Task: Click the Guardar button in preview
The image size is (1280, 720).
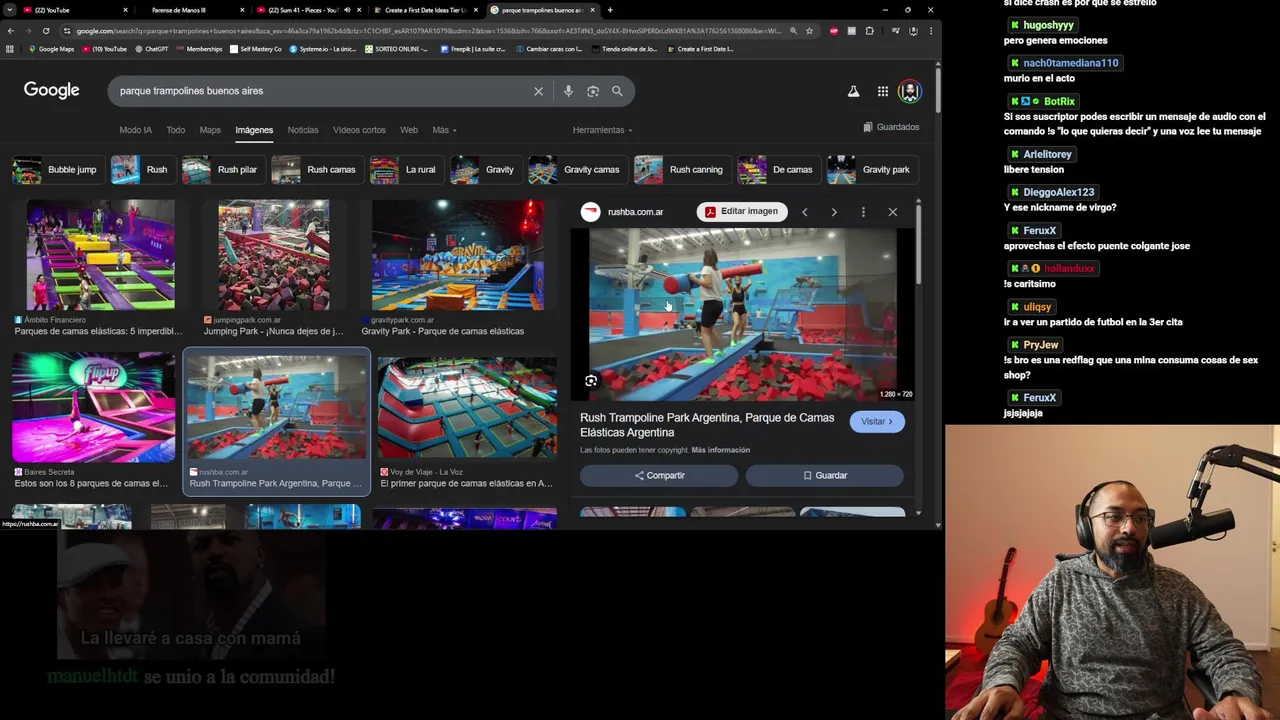Action: click(x=824, y=476)
